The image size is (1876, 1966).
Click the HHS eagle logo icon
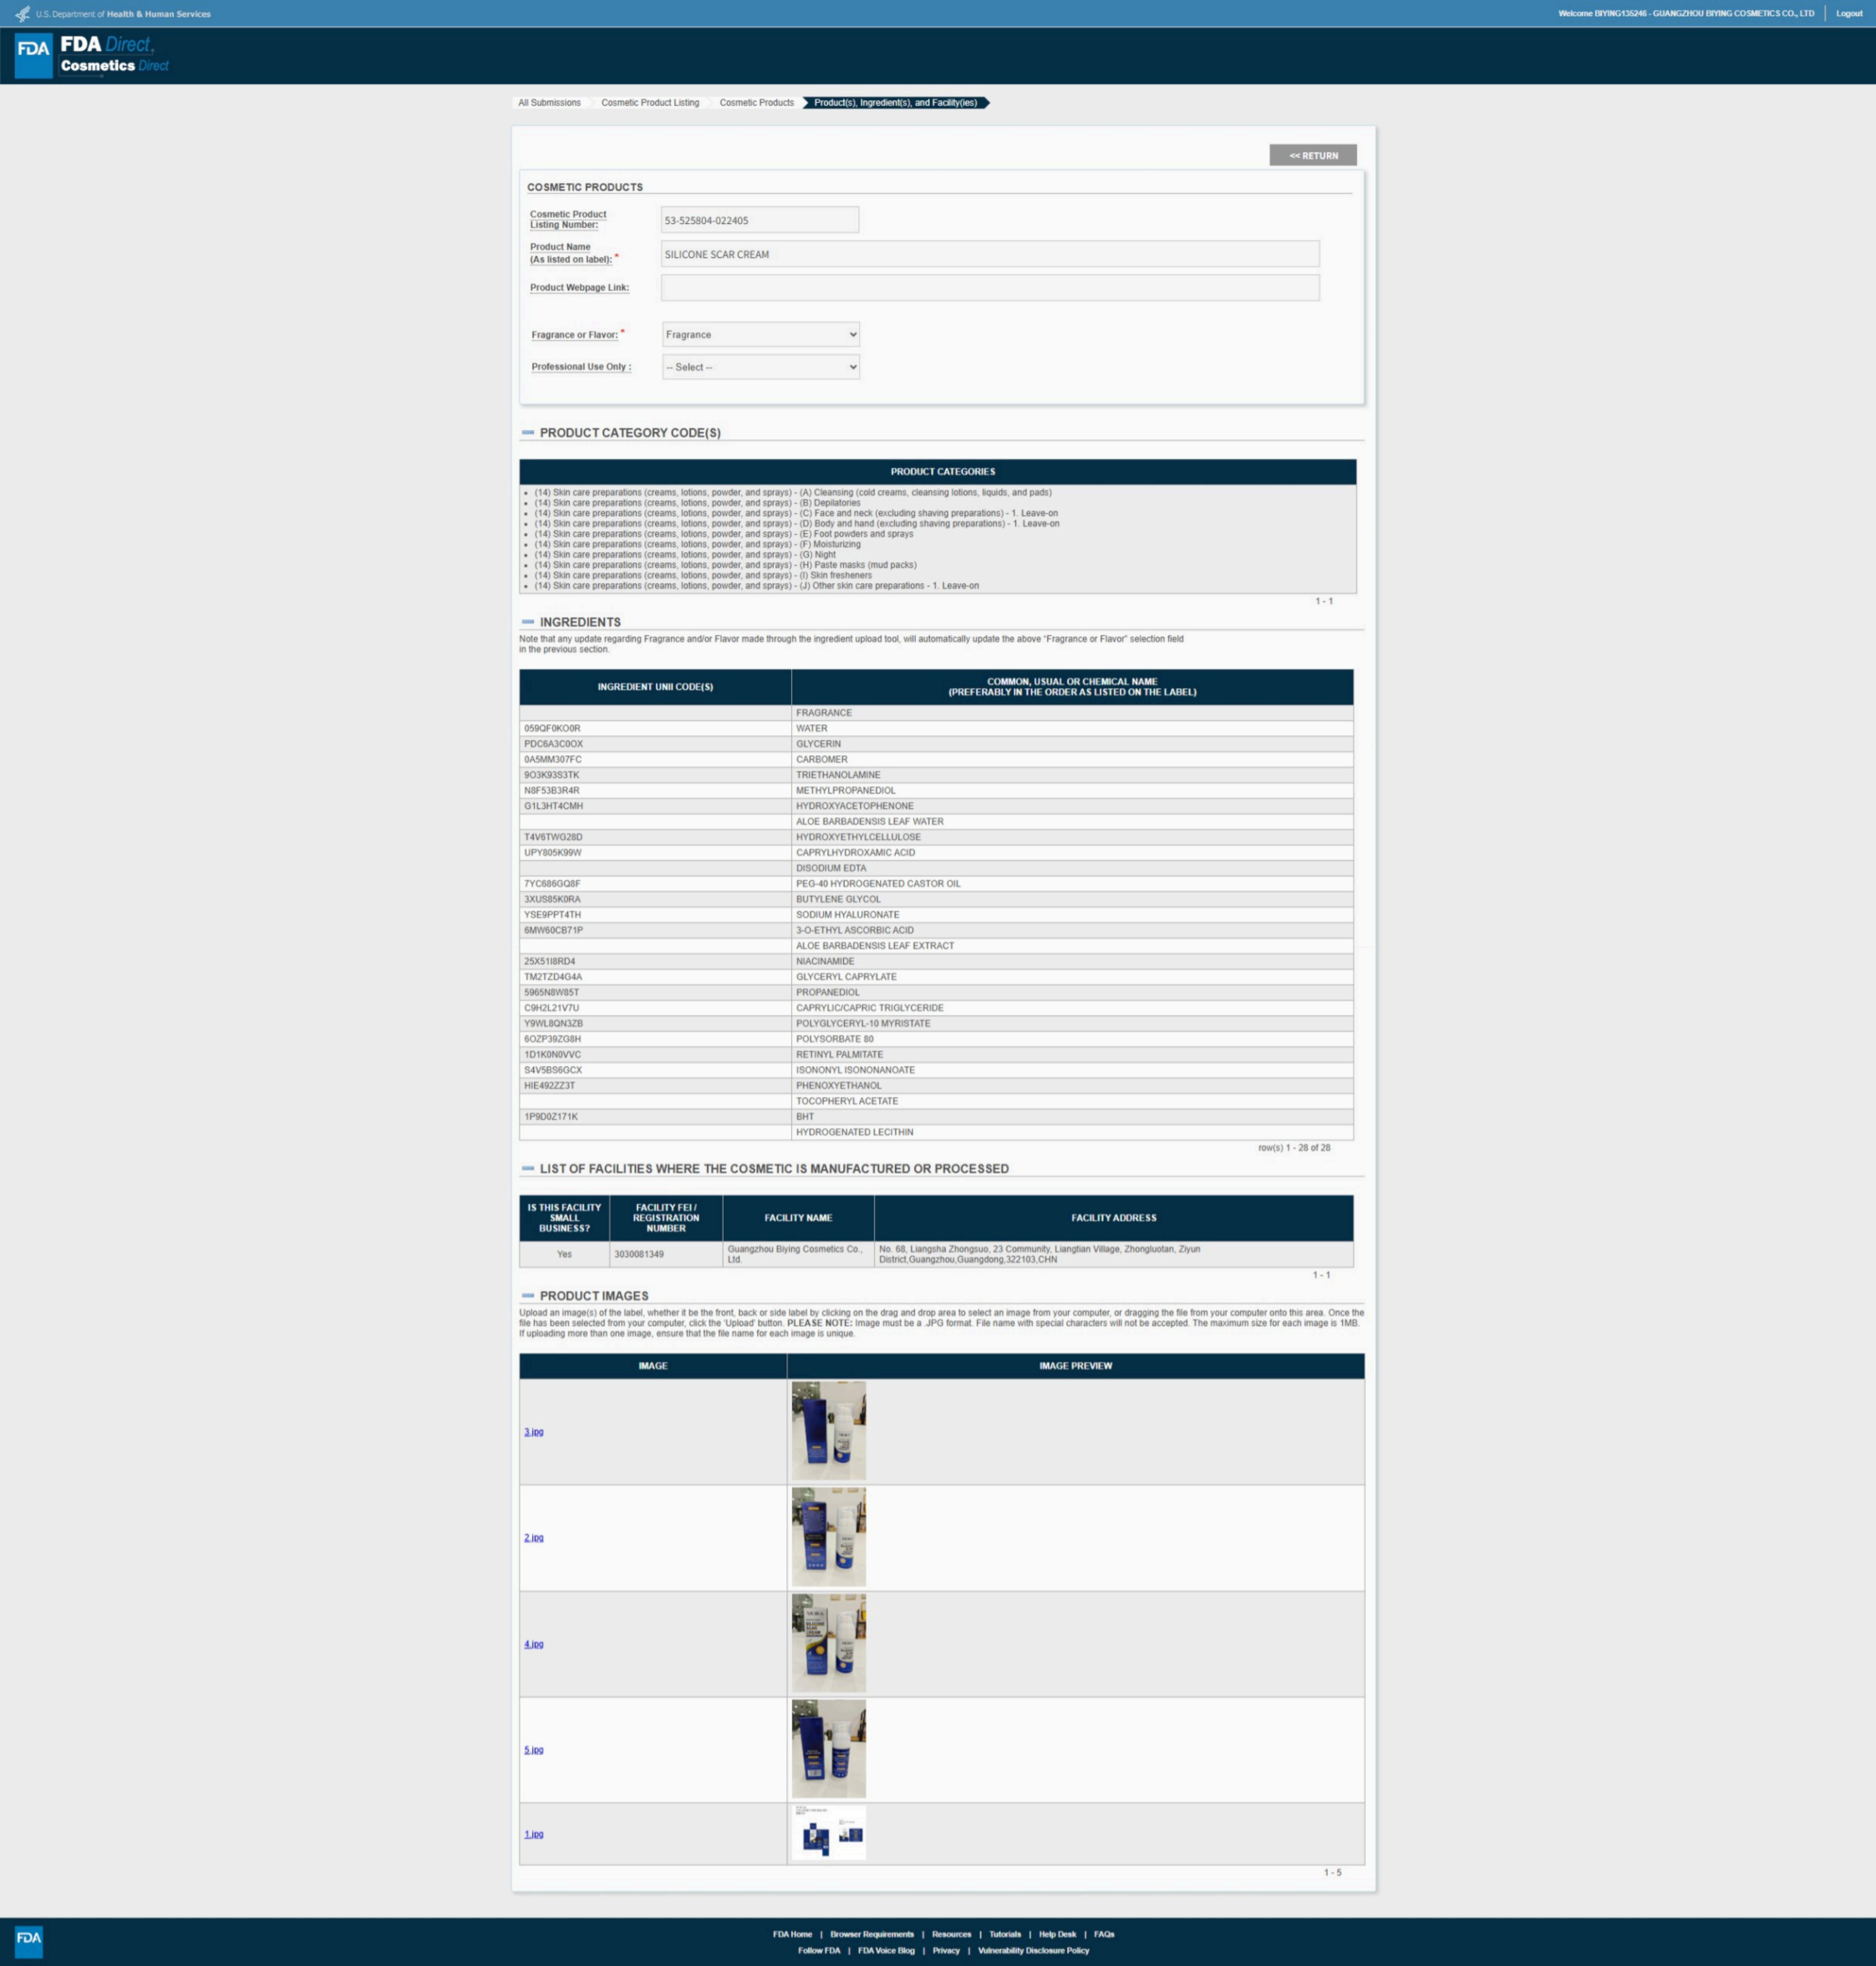[x=22, y=14]
